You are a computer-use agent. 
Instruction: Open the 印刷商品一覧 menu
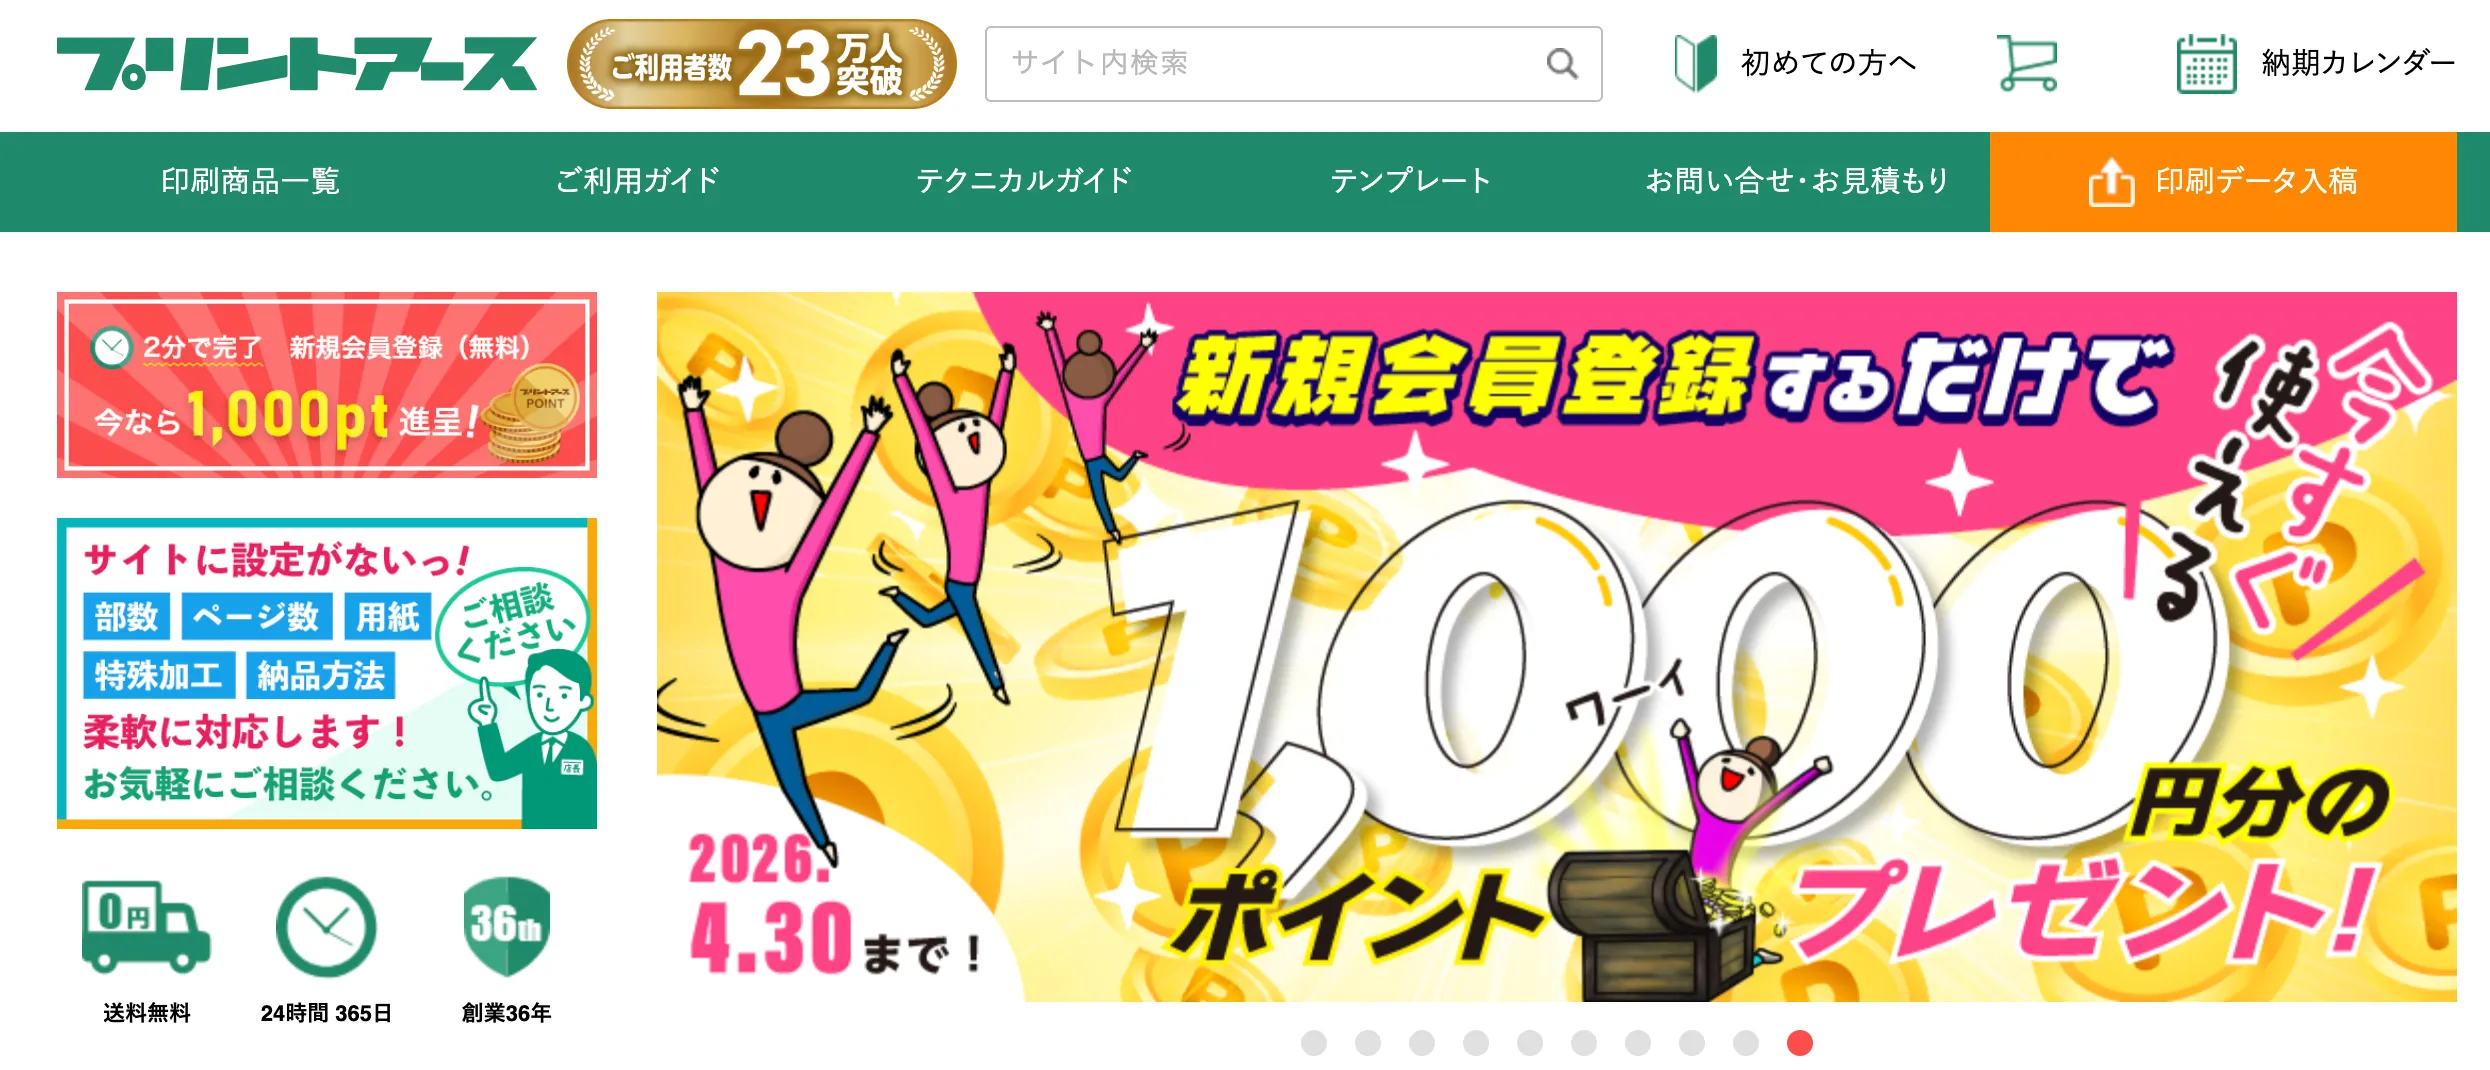pyautogui.click(x=251, y=181)
